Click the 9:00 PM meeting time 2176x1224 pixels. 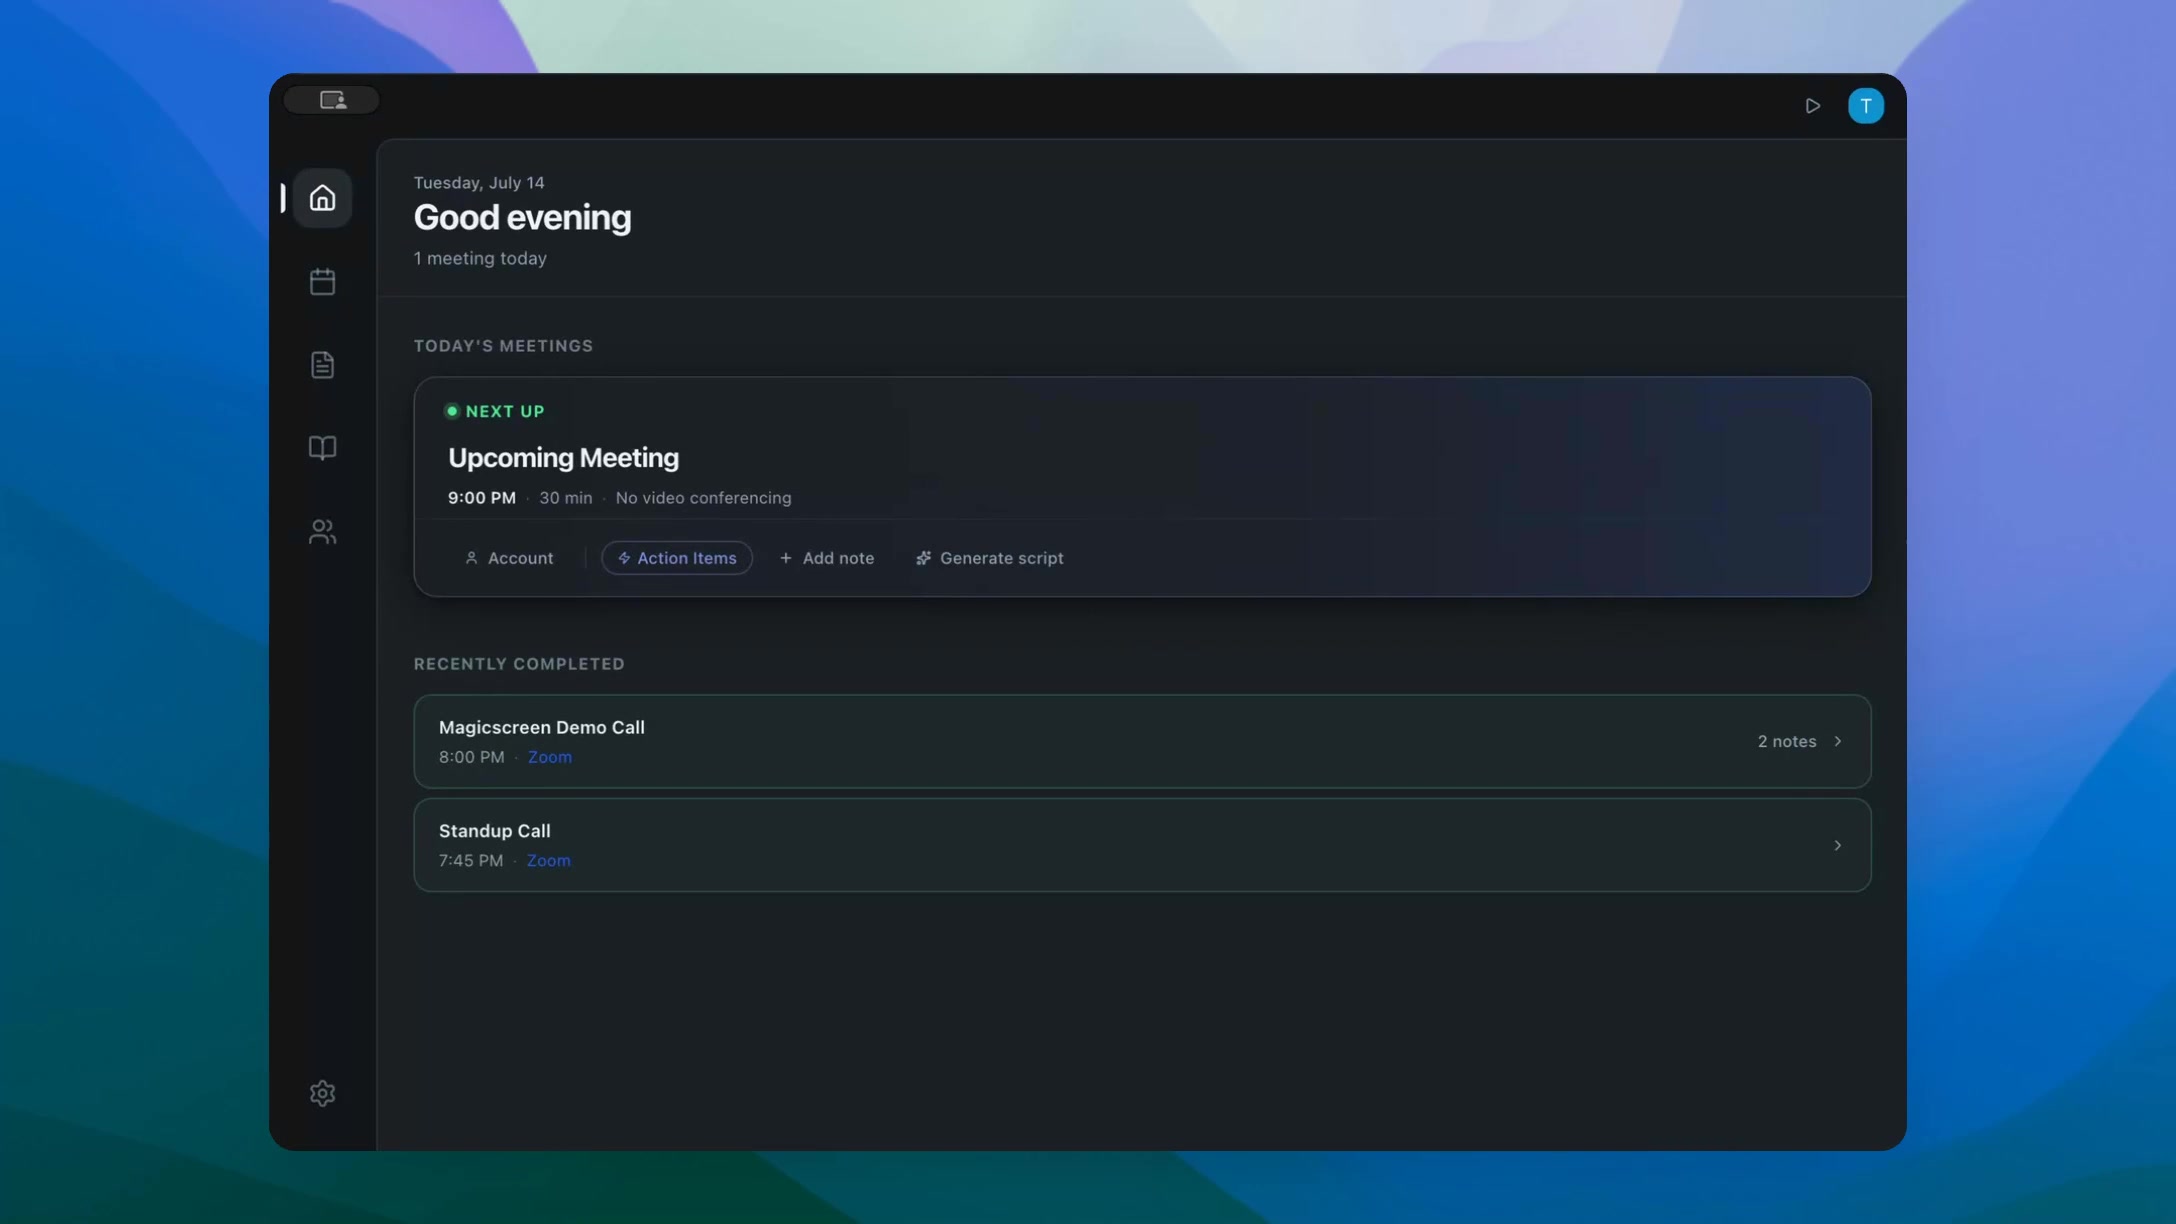pos(482,498)
